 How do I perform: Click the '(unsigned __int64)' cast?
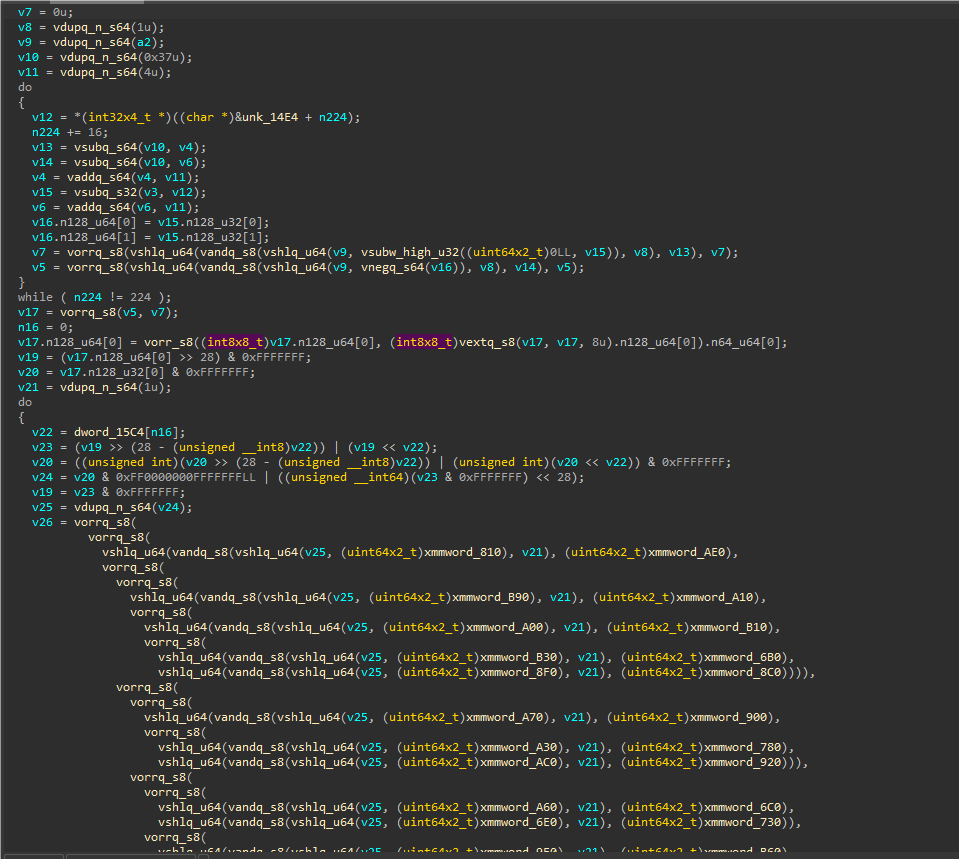tap(340, 477)
